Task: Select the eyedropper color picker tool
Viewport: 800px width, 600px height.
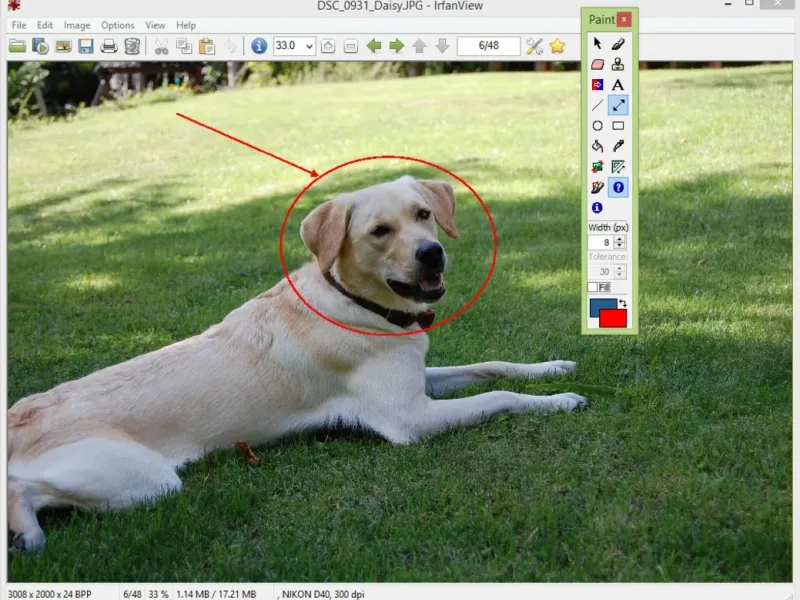Action: tap(618, 146)
